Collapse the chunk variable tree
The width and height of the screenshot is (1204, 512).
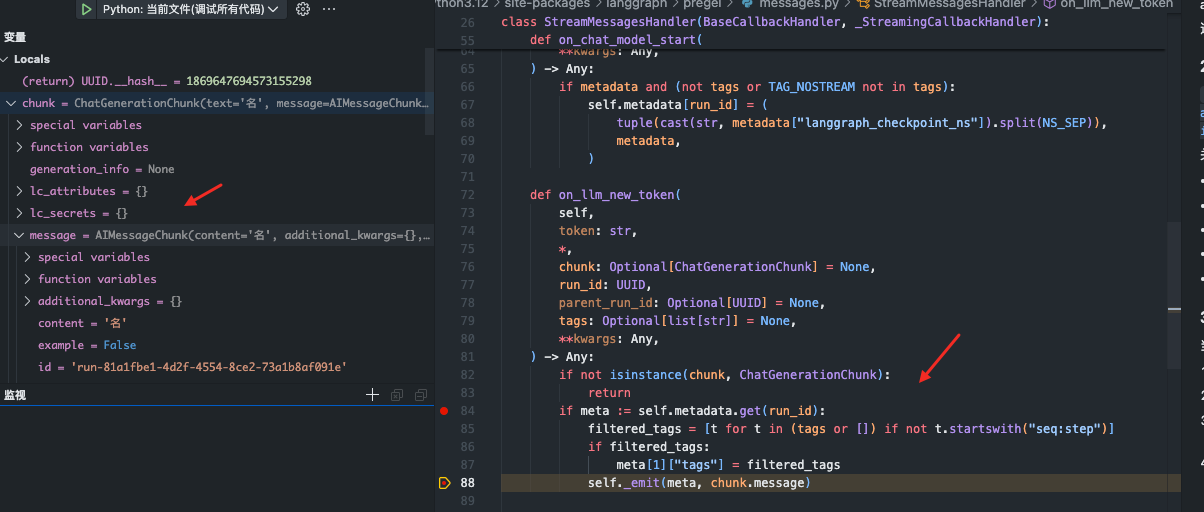11,103
